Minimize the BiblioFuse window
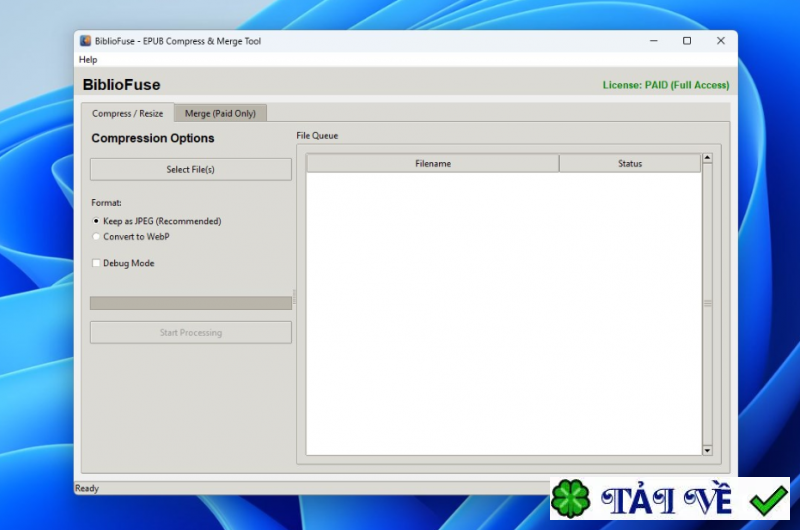This screenshot has width=800, height=530. 654,41
